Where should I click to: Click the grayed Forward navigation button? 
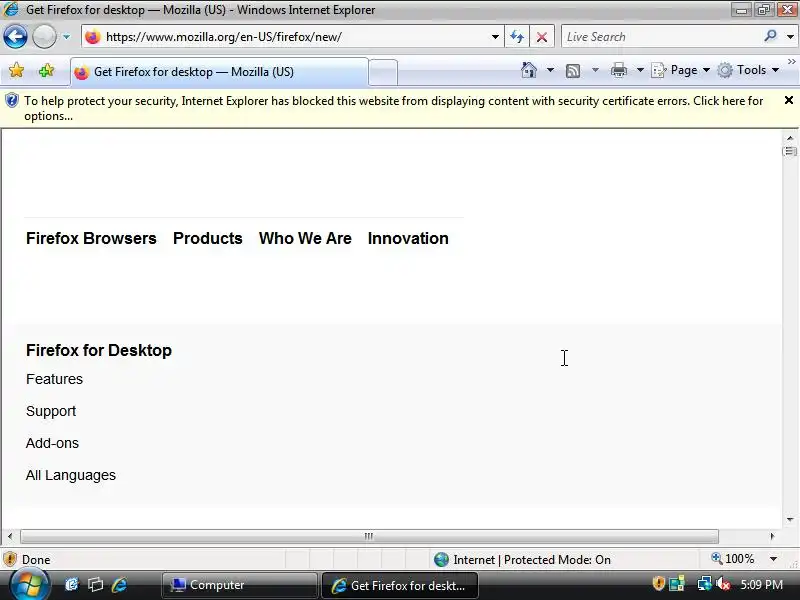tap(44, 37)
